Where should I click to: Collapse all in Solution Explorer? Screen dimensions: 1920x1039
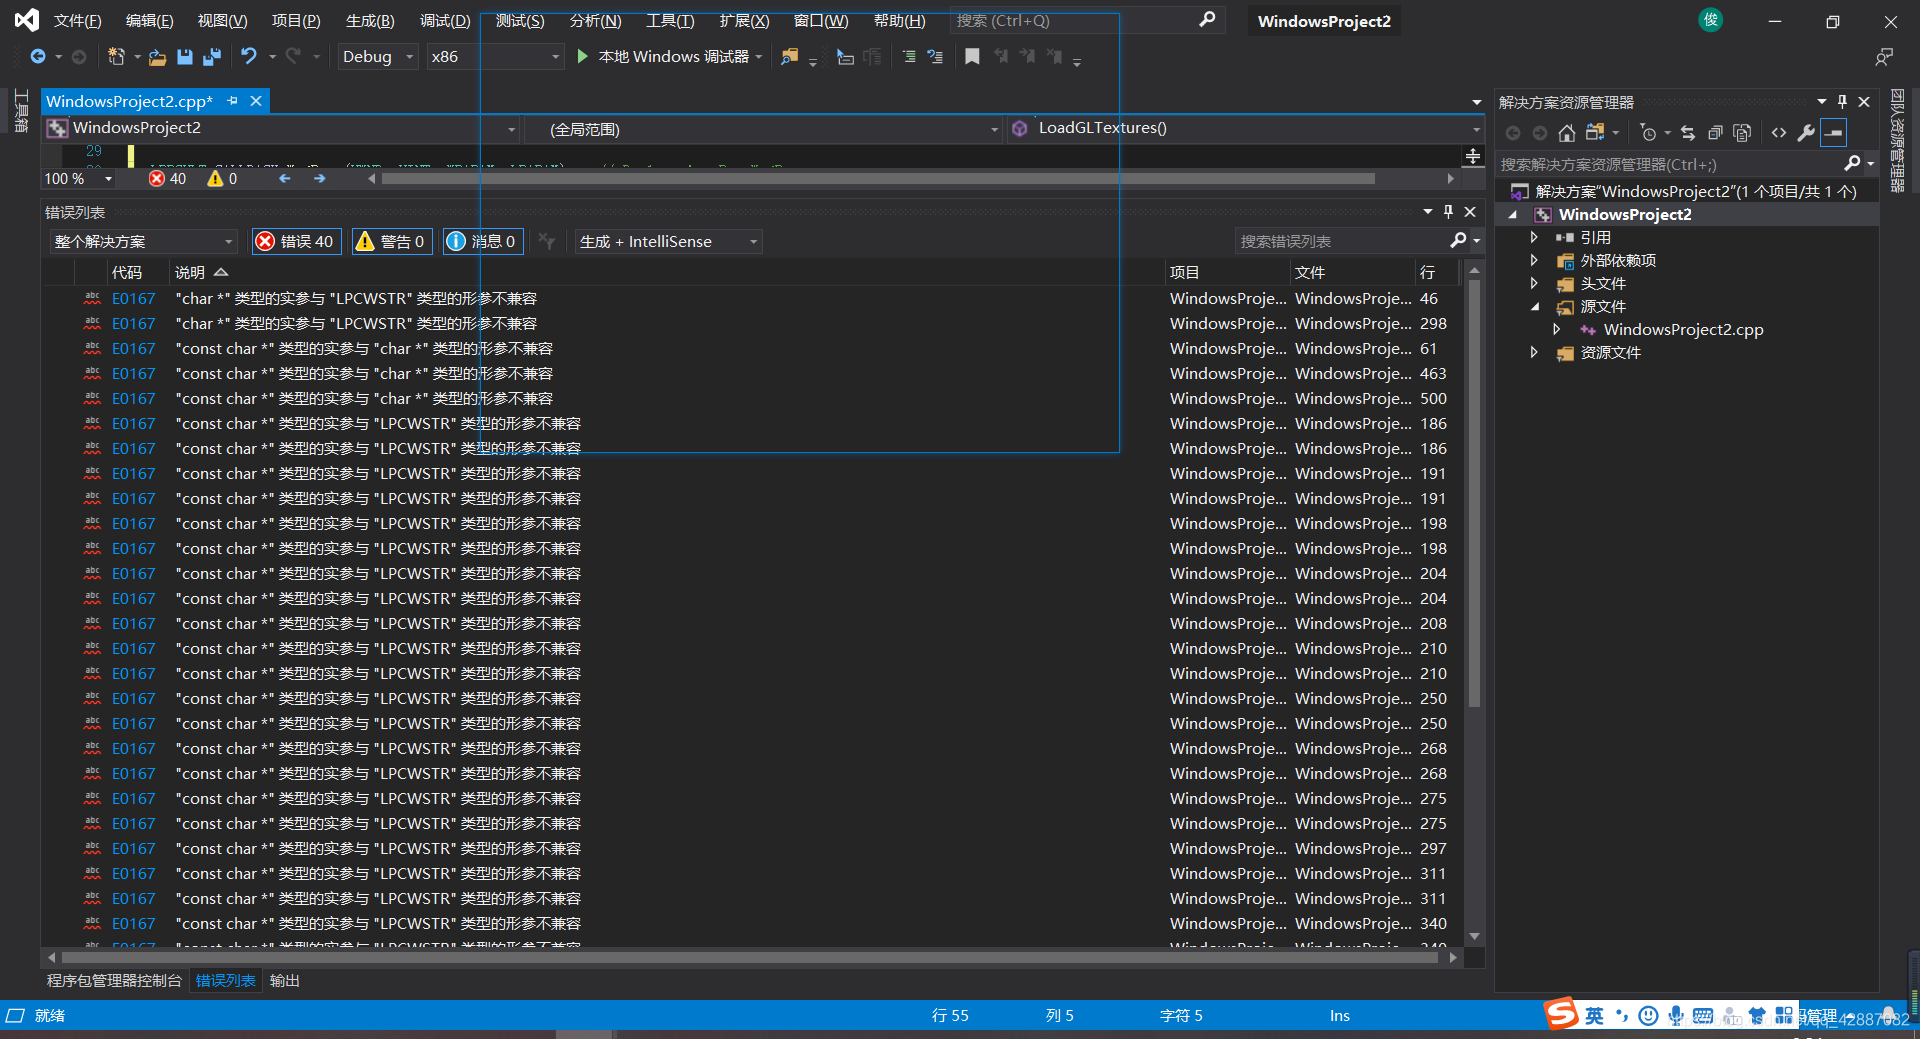[1715, 133]
